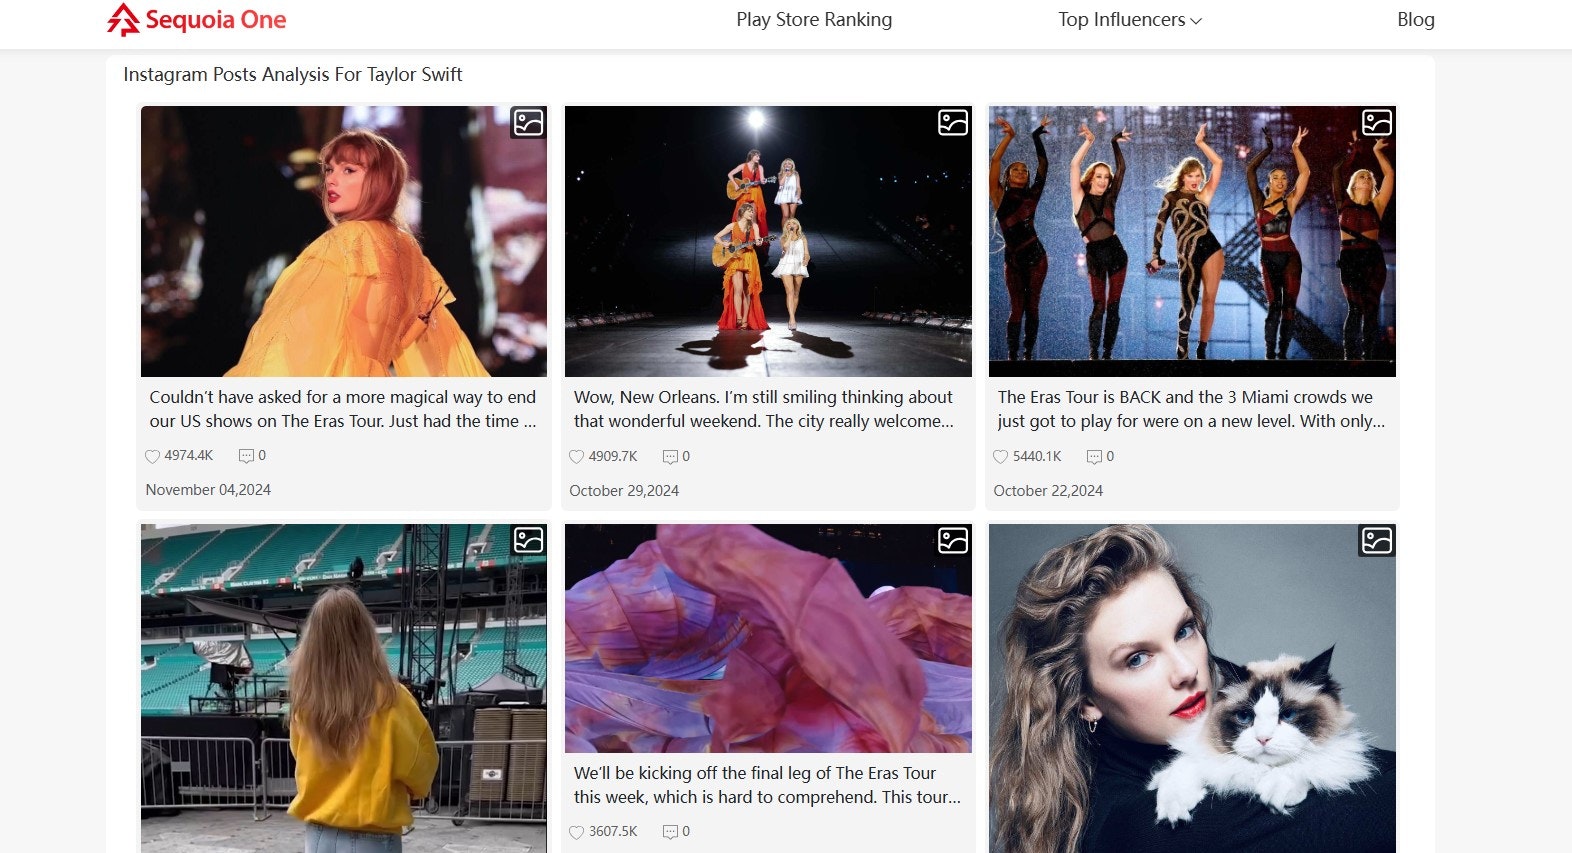Open Play Store Ranking menu item
The height and width of the screenshot is (853, 1572).
click(x=814, y=19)
